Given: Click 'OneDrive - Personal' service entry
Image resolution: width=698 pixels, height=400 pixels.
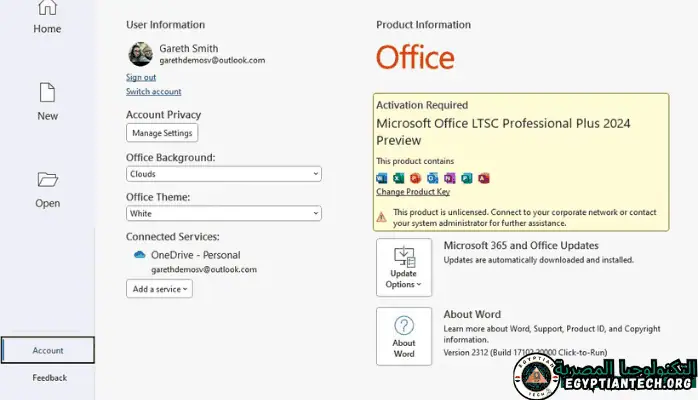Looking at the screenshot, I should (195, 255).
